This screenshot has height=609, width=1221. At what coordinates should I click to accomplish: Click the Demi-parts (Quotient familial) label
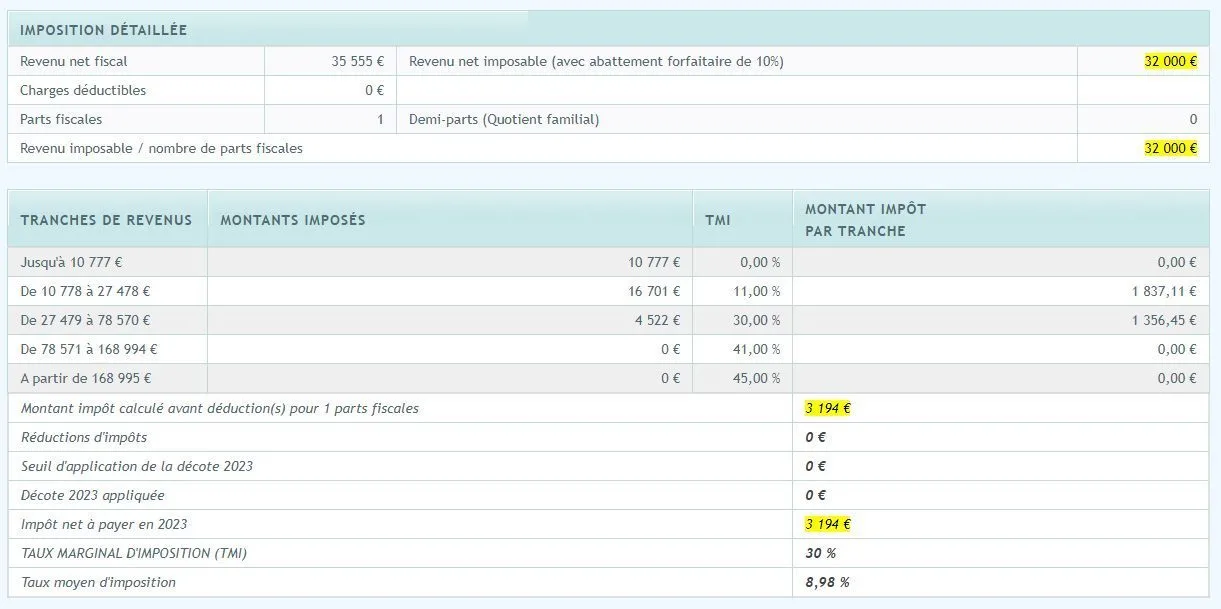coord(504,119)
